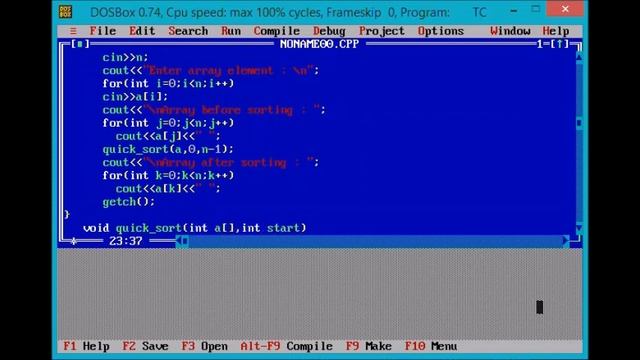
Task: Click the line 'cout<<a[j]<<" ";'
Action: [168, 136]
